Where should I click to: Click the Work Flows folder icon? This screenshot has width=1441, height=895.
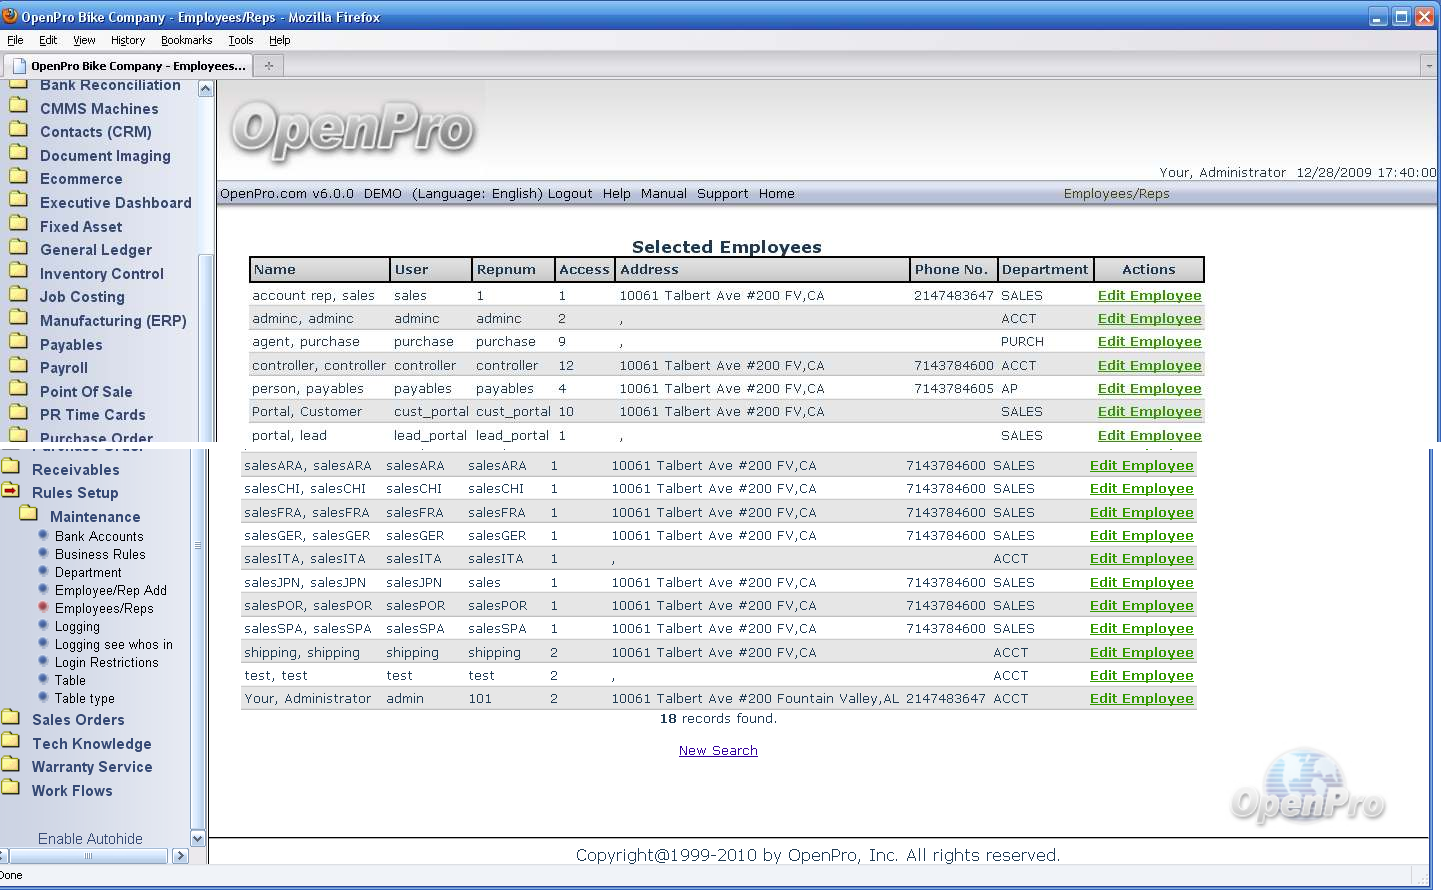click(11, 789)
